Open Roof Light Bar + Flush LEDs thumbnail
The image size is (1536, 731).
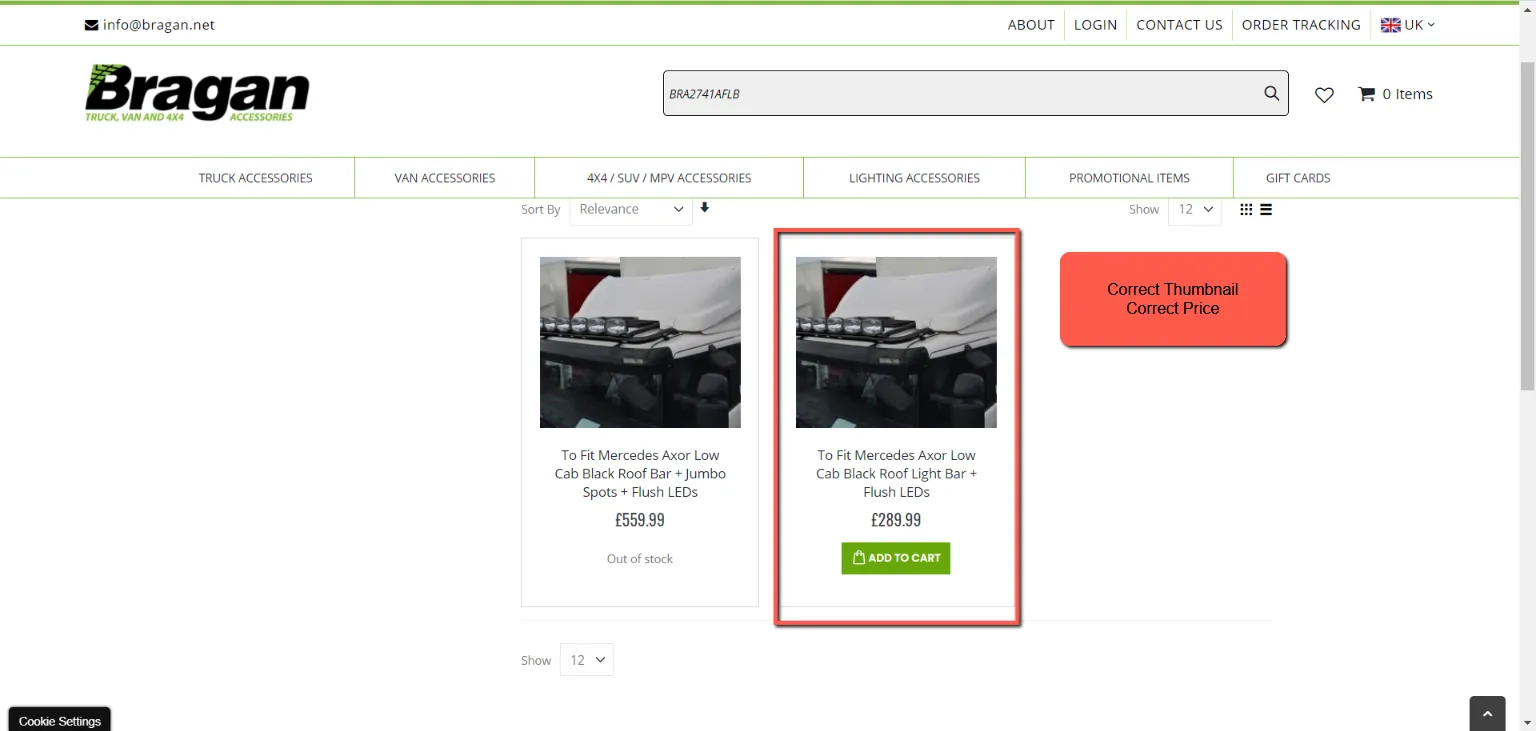tap(896, 342)
